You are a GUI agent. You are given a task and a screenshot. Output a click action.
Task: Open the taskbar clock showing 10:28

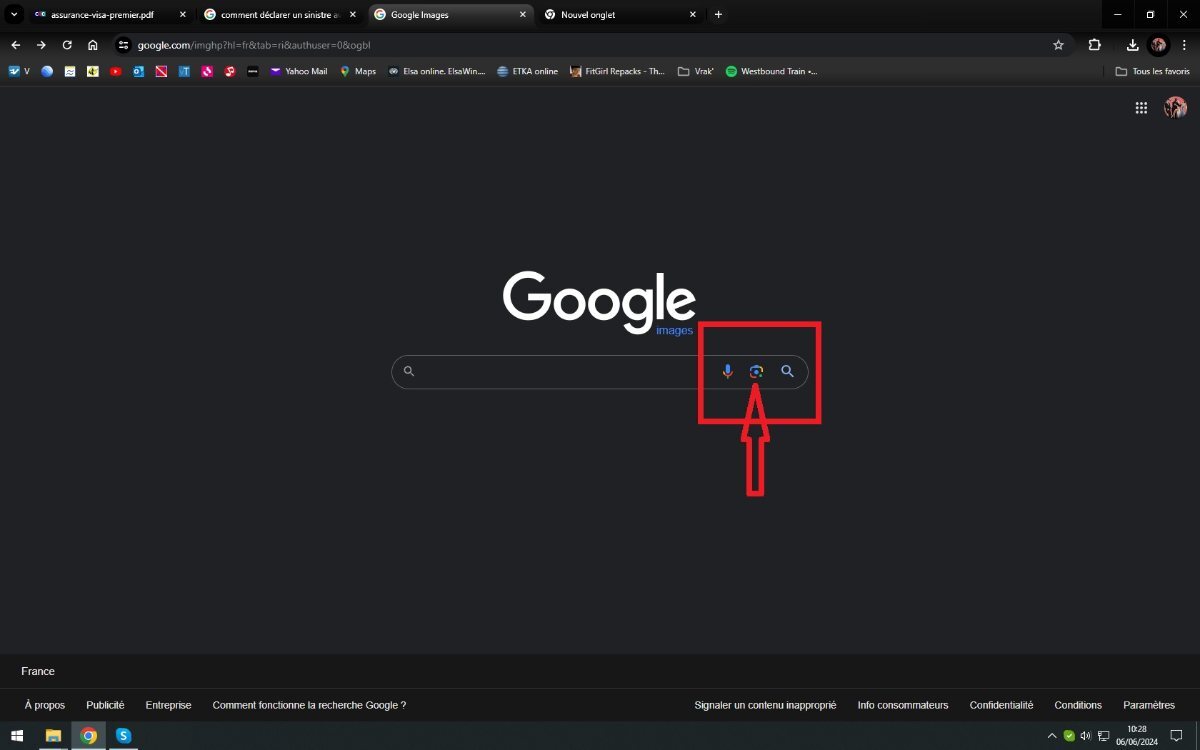click(x=1137, y=736)
